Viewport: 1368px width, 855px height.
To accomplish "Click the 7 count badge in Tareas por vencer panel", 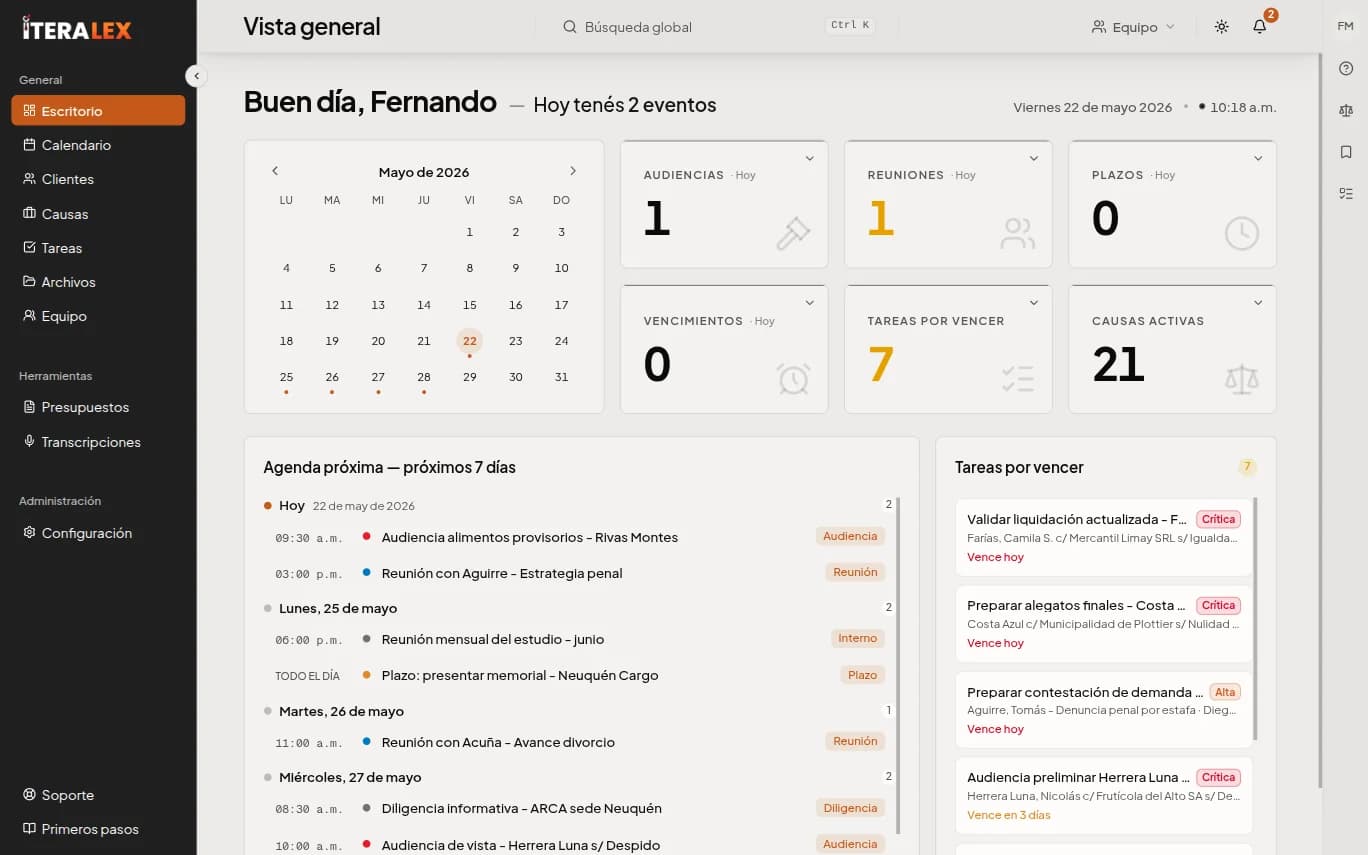I will (x=1246, y=467).
